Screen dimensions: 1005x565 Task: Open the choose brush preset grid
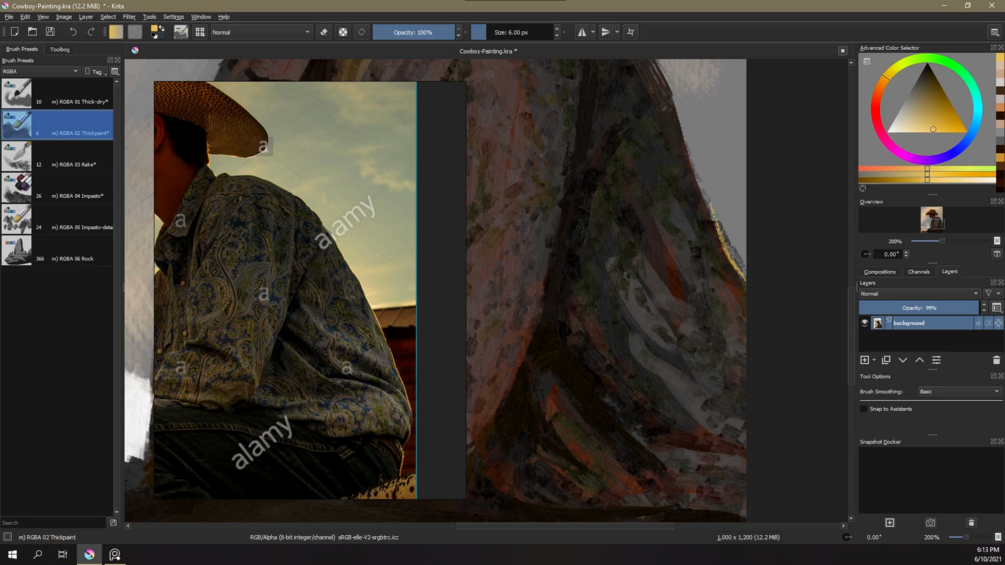pos(200,31)
